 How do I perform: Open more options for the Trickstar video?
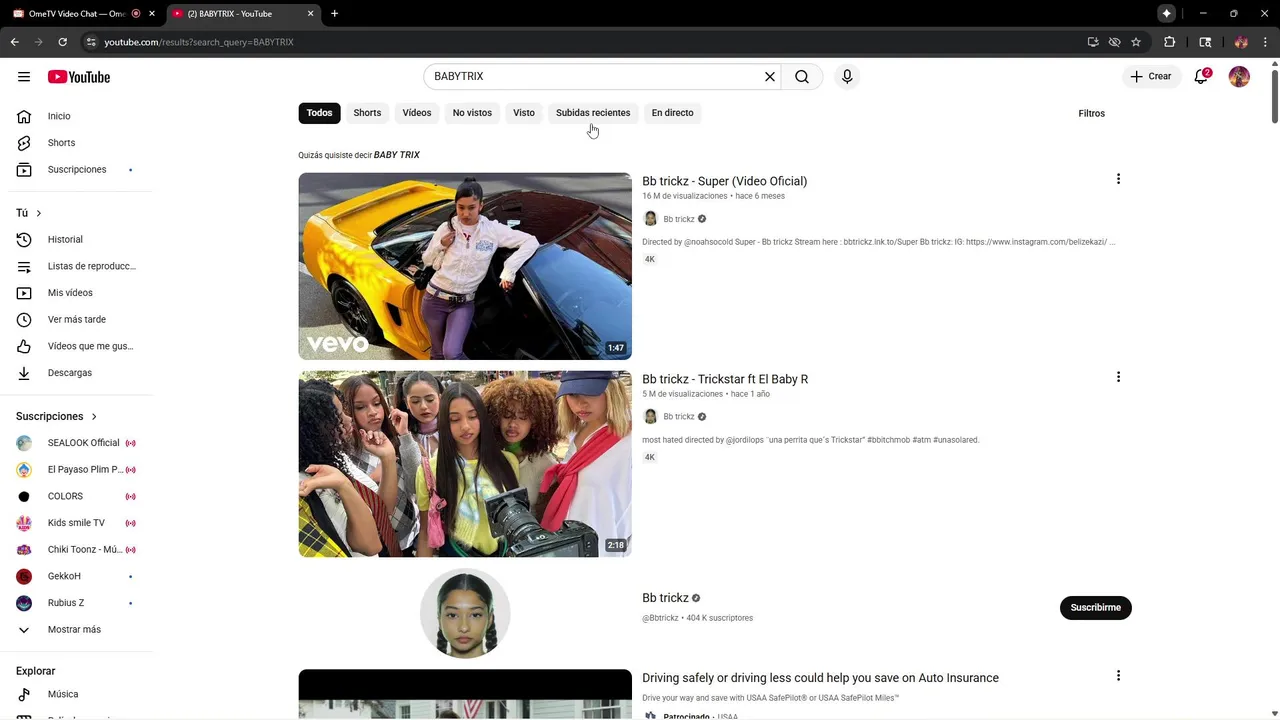pos(1118,377)
